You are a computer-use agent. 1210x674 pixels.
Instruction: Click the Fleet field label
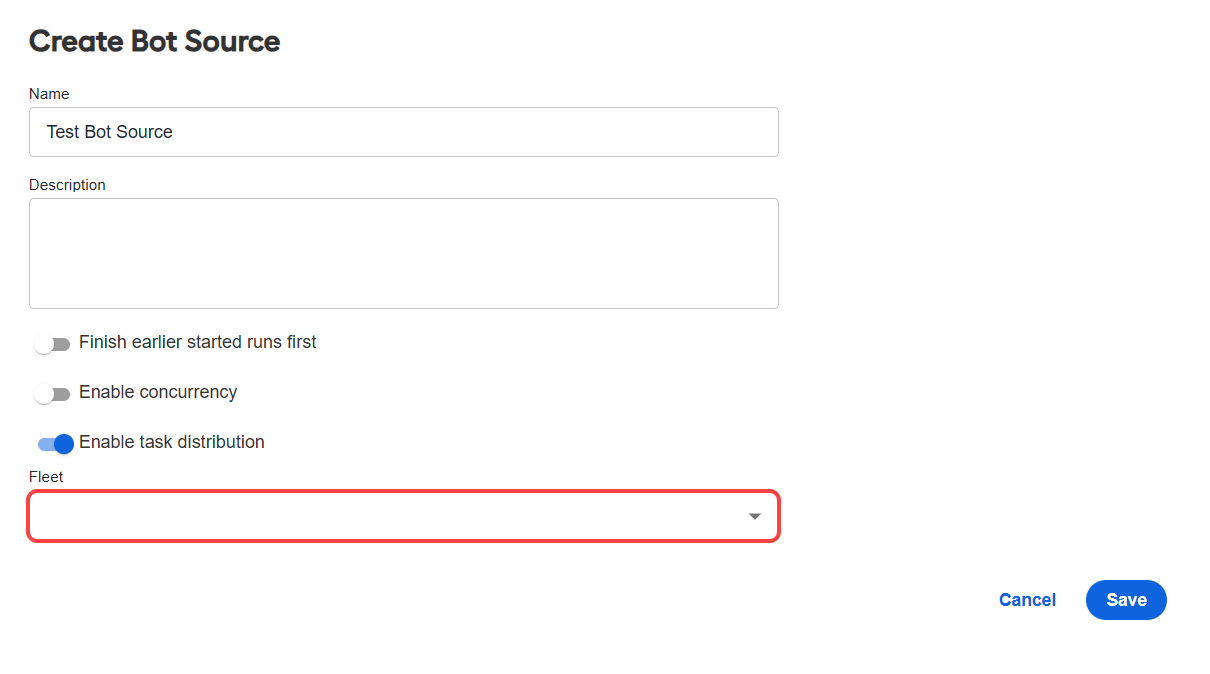tap(46, 477)
